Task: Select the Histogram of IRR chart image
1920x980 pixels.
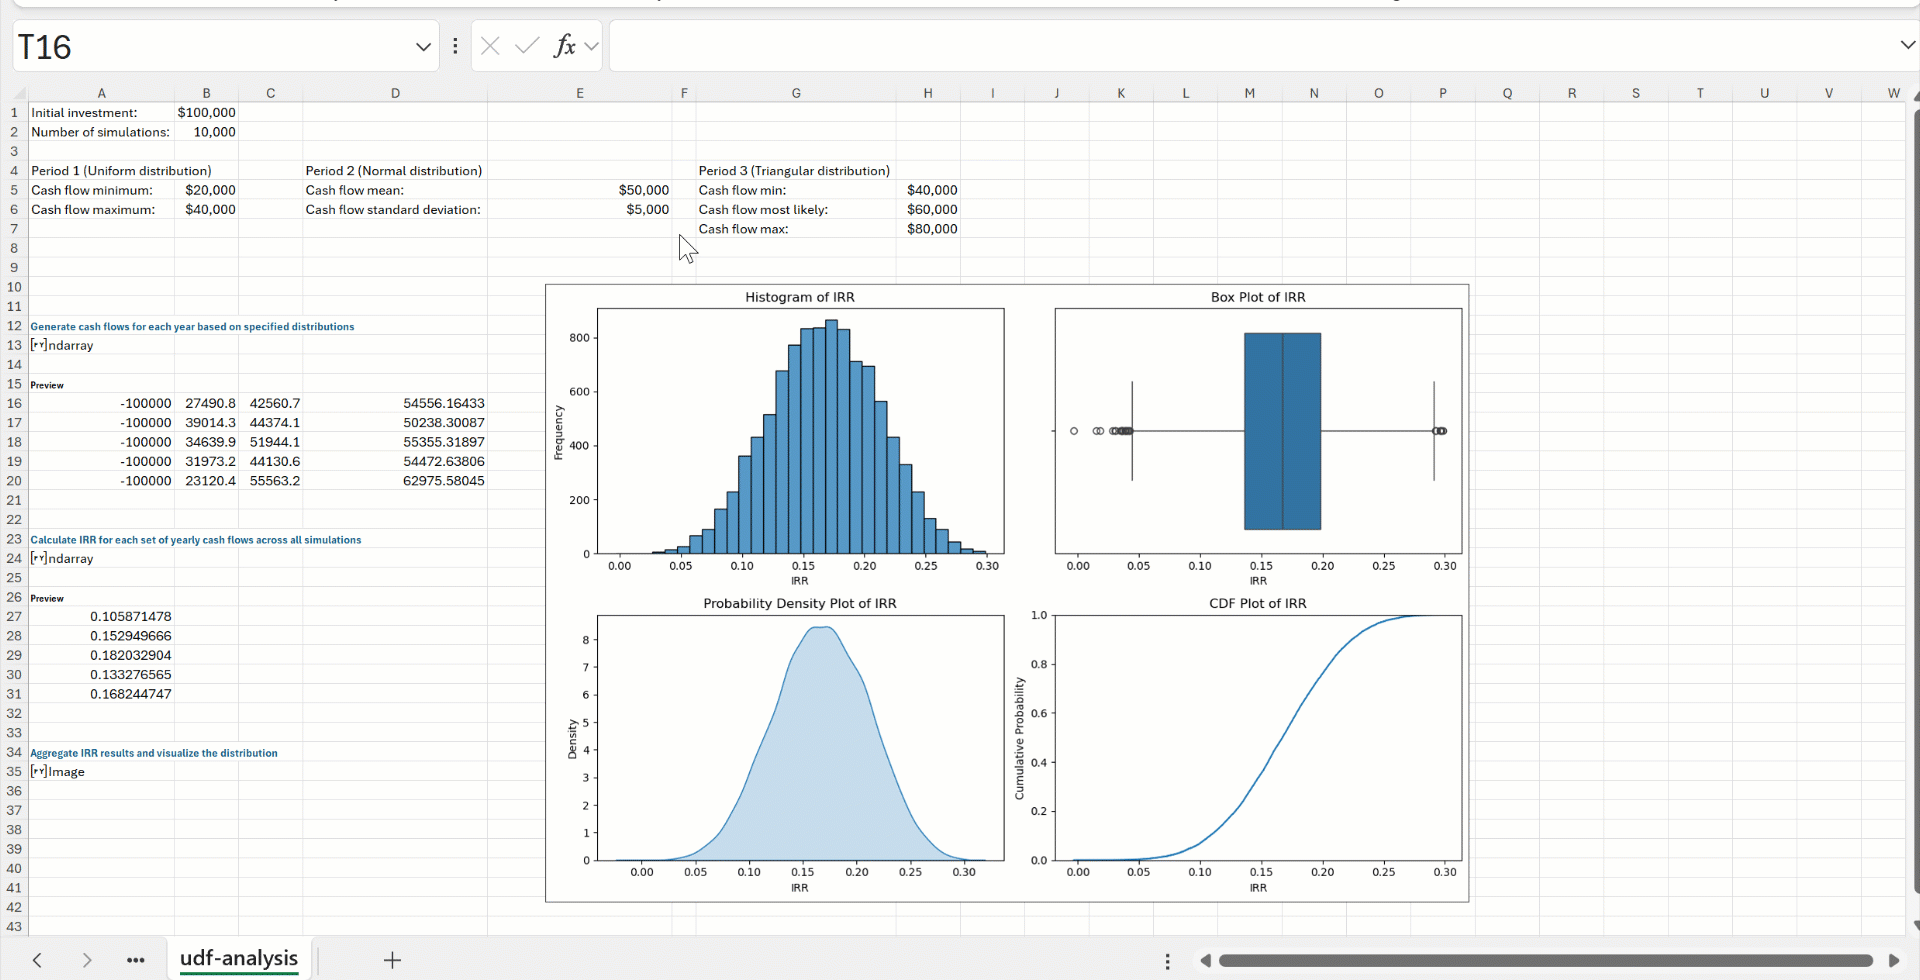Action: [x=800, y=432]
